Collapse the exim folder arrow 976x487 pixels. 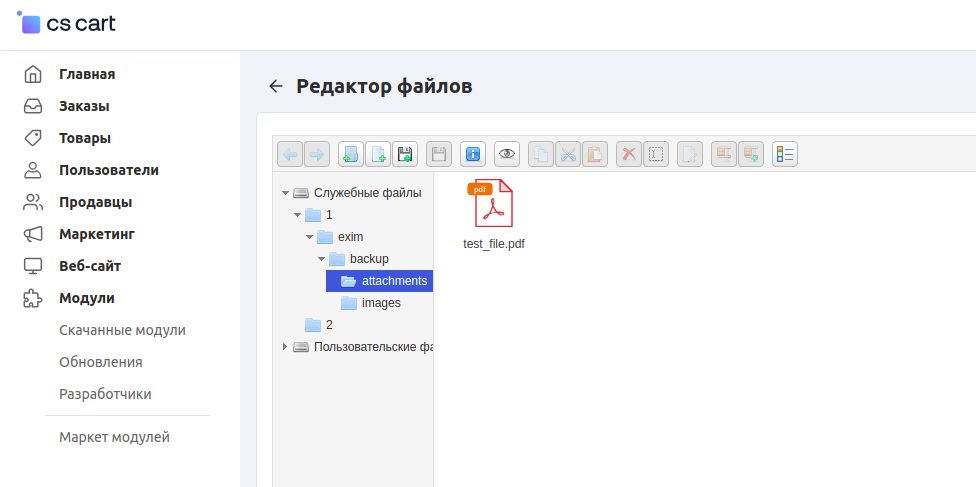coord(309,237)
